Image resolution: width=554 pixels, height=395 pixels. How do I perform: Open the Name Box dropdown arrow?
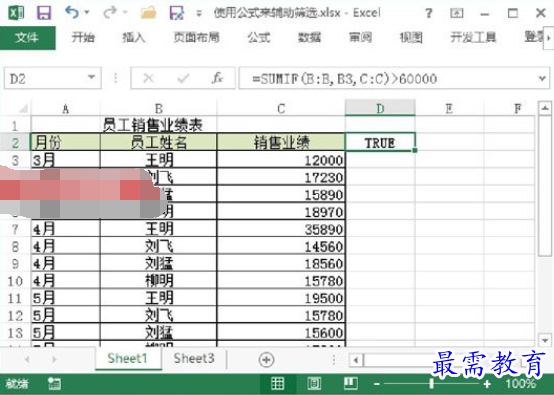tap(92, 77)
